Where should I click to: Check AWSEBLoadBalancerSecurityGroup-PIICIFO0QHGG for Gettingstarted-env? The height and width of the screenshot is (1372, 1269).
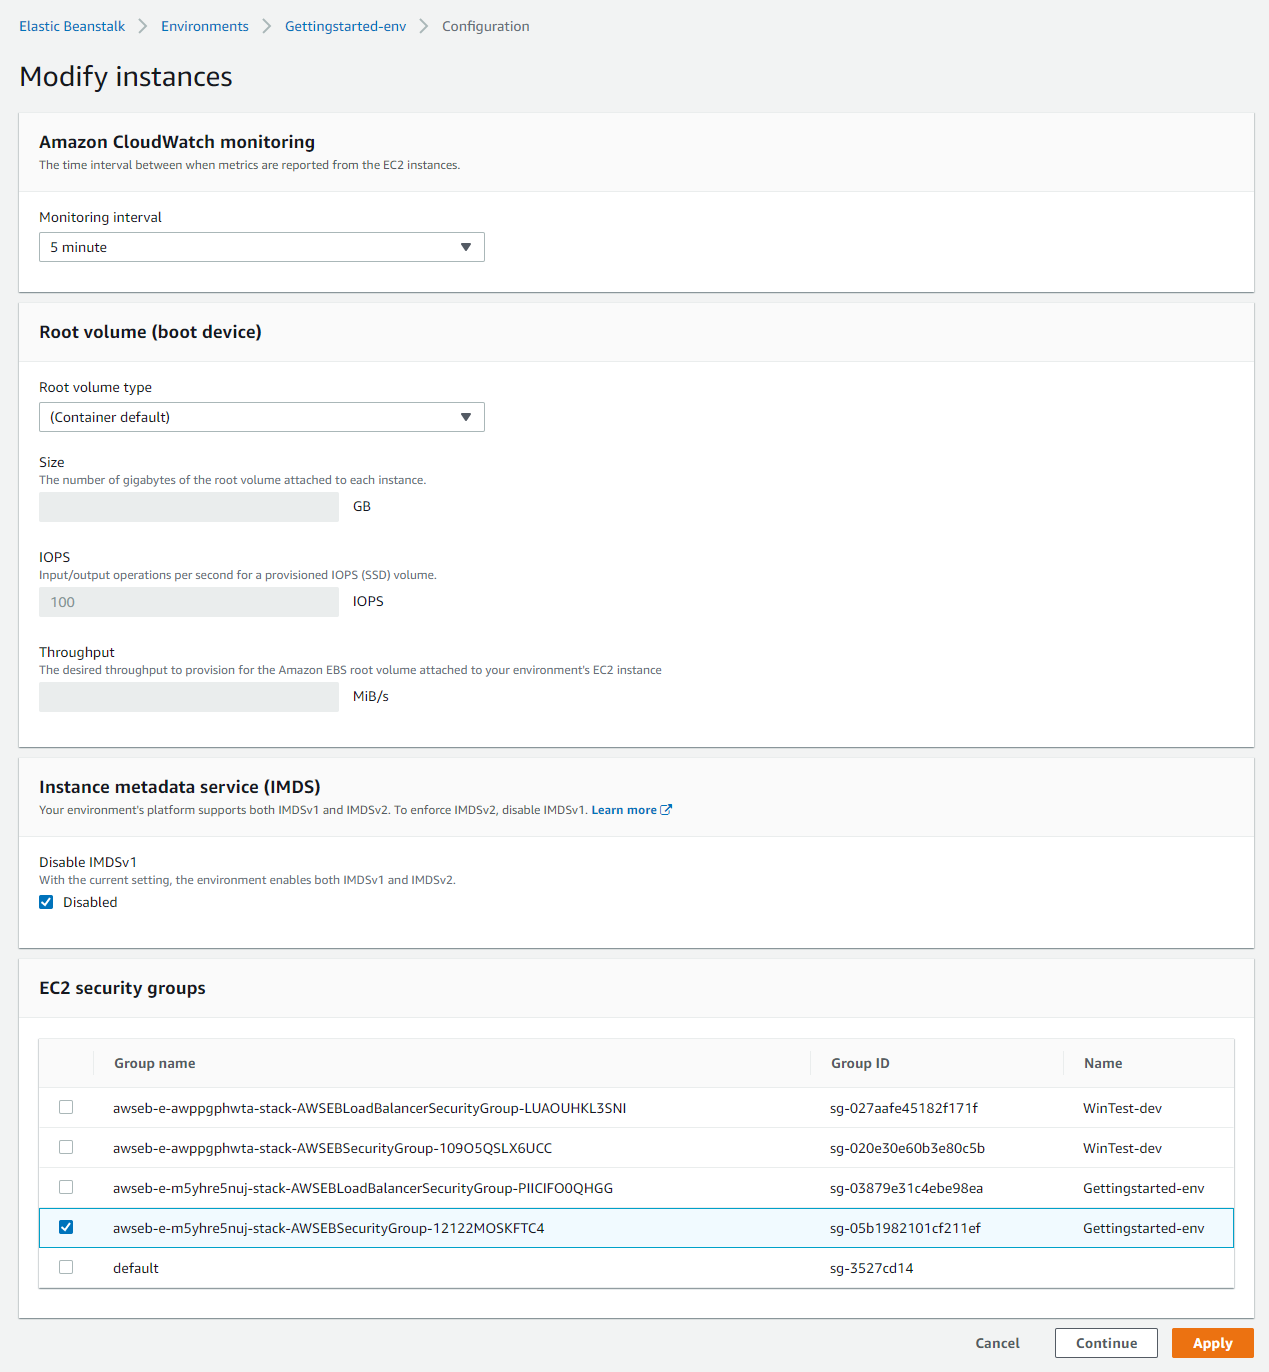[66, 1187]
